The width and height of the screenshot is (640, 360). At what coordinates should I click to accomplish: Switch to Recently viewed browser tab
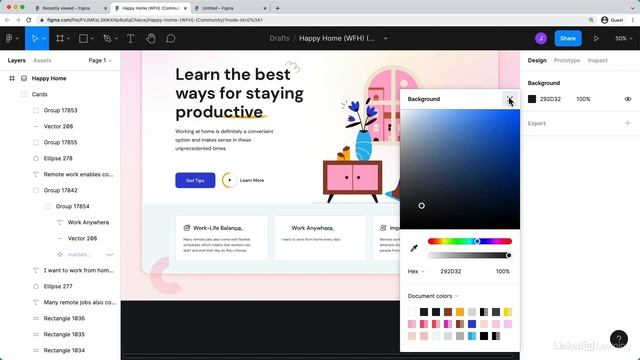[69, 8]
